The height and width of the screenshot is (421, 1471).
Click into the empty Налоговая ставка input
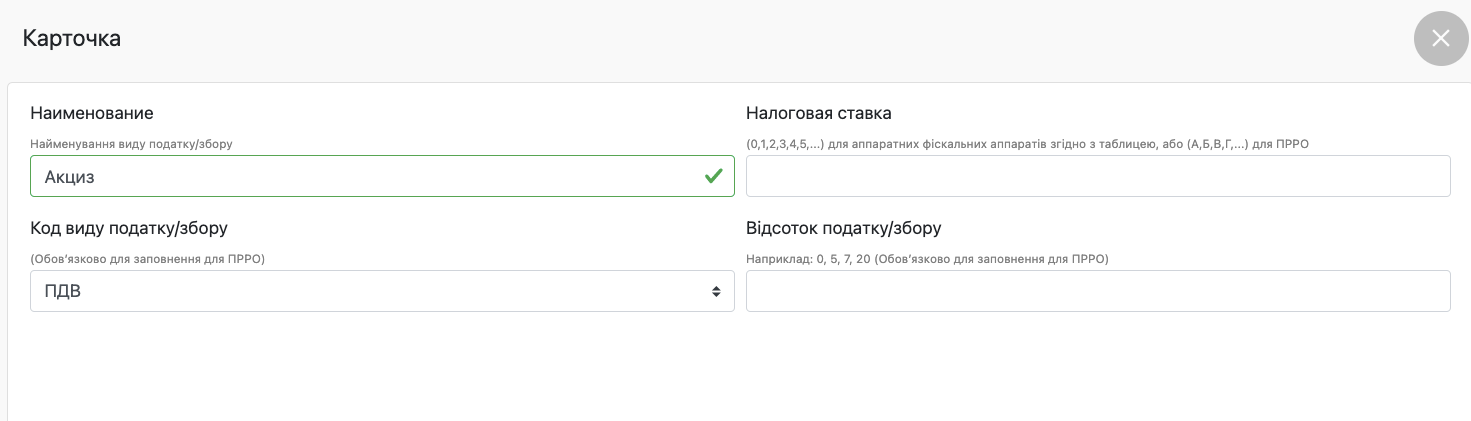pos(1097,176)
